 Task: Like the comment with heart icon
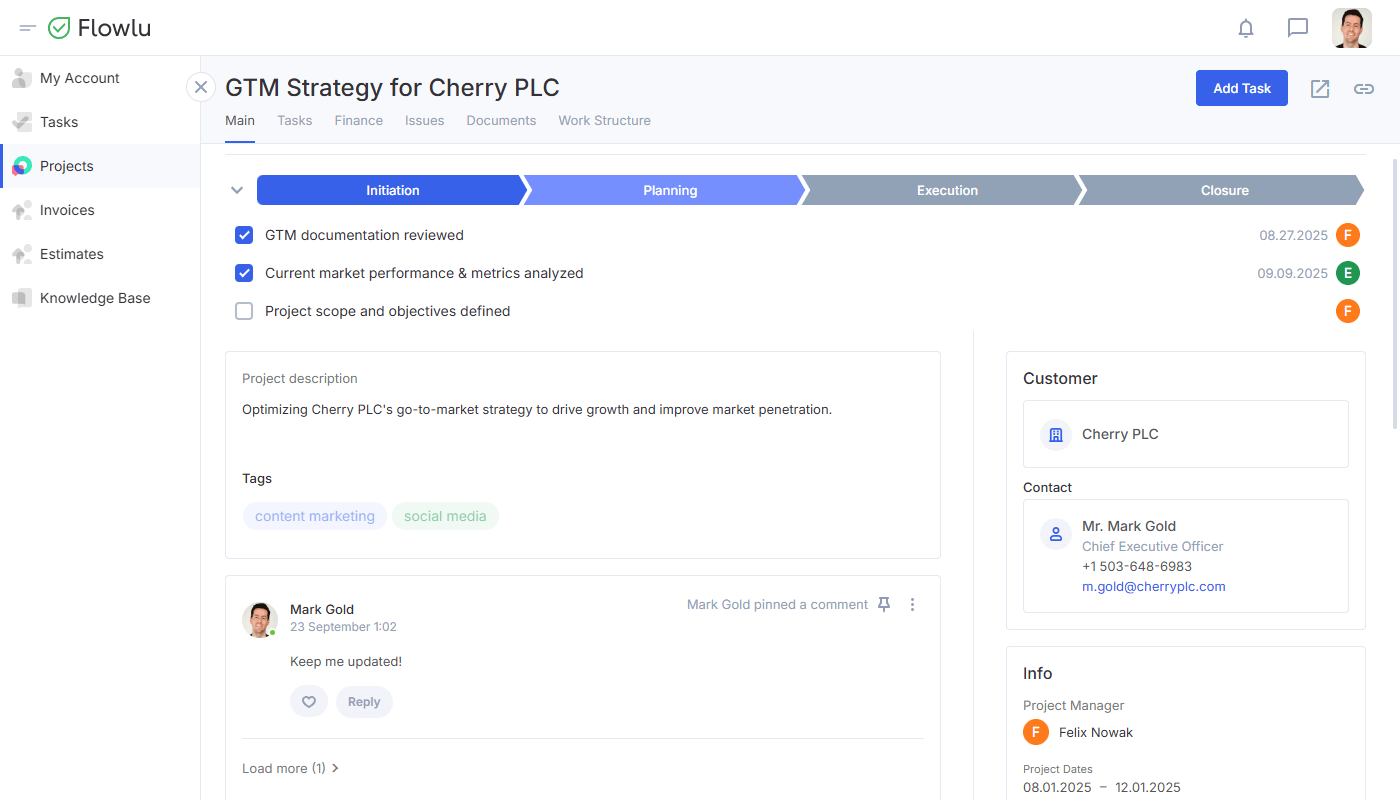309,702
